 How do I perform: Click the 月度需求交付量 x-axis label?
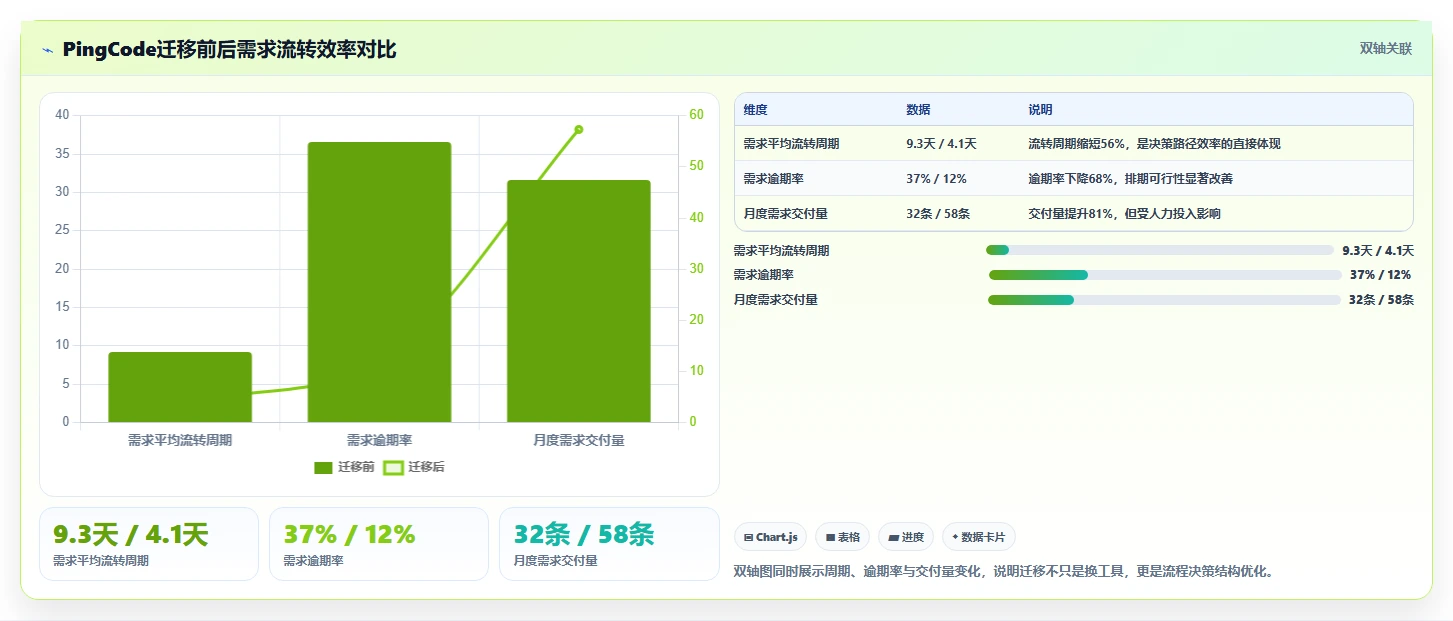[x=579, y=440]
